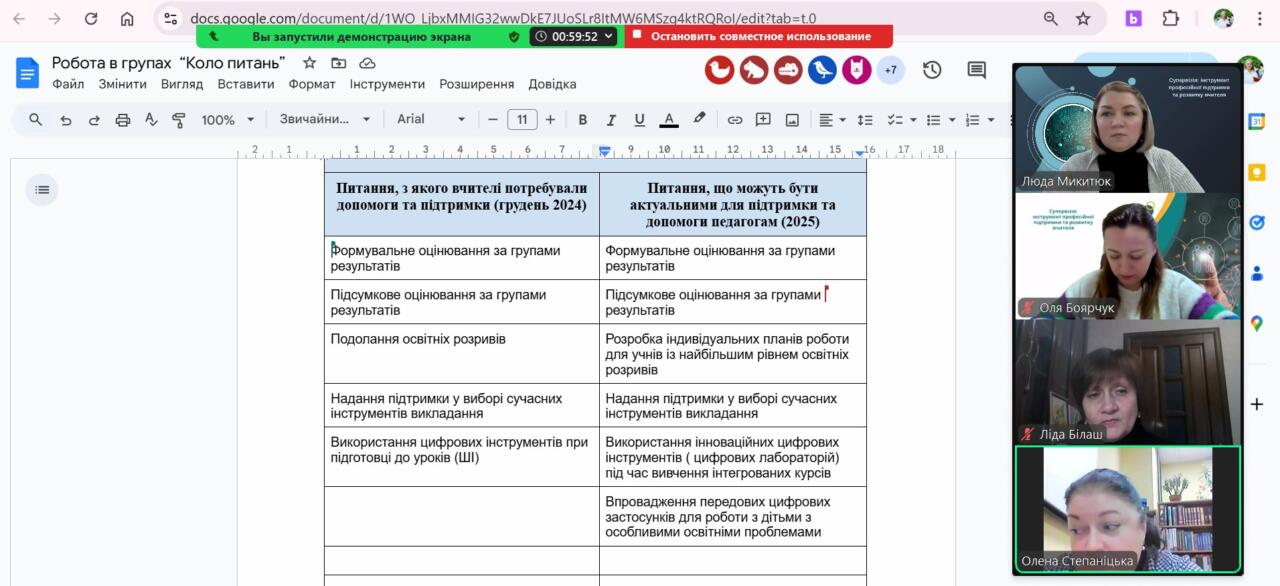Click the browser address bar URL
Viewport: 1280px width, 586px height.
click(503, 18)
